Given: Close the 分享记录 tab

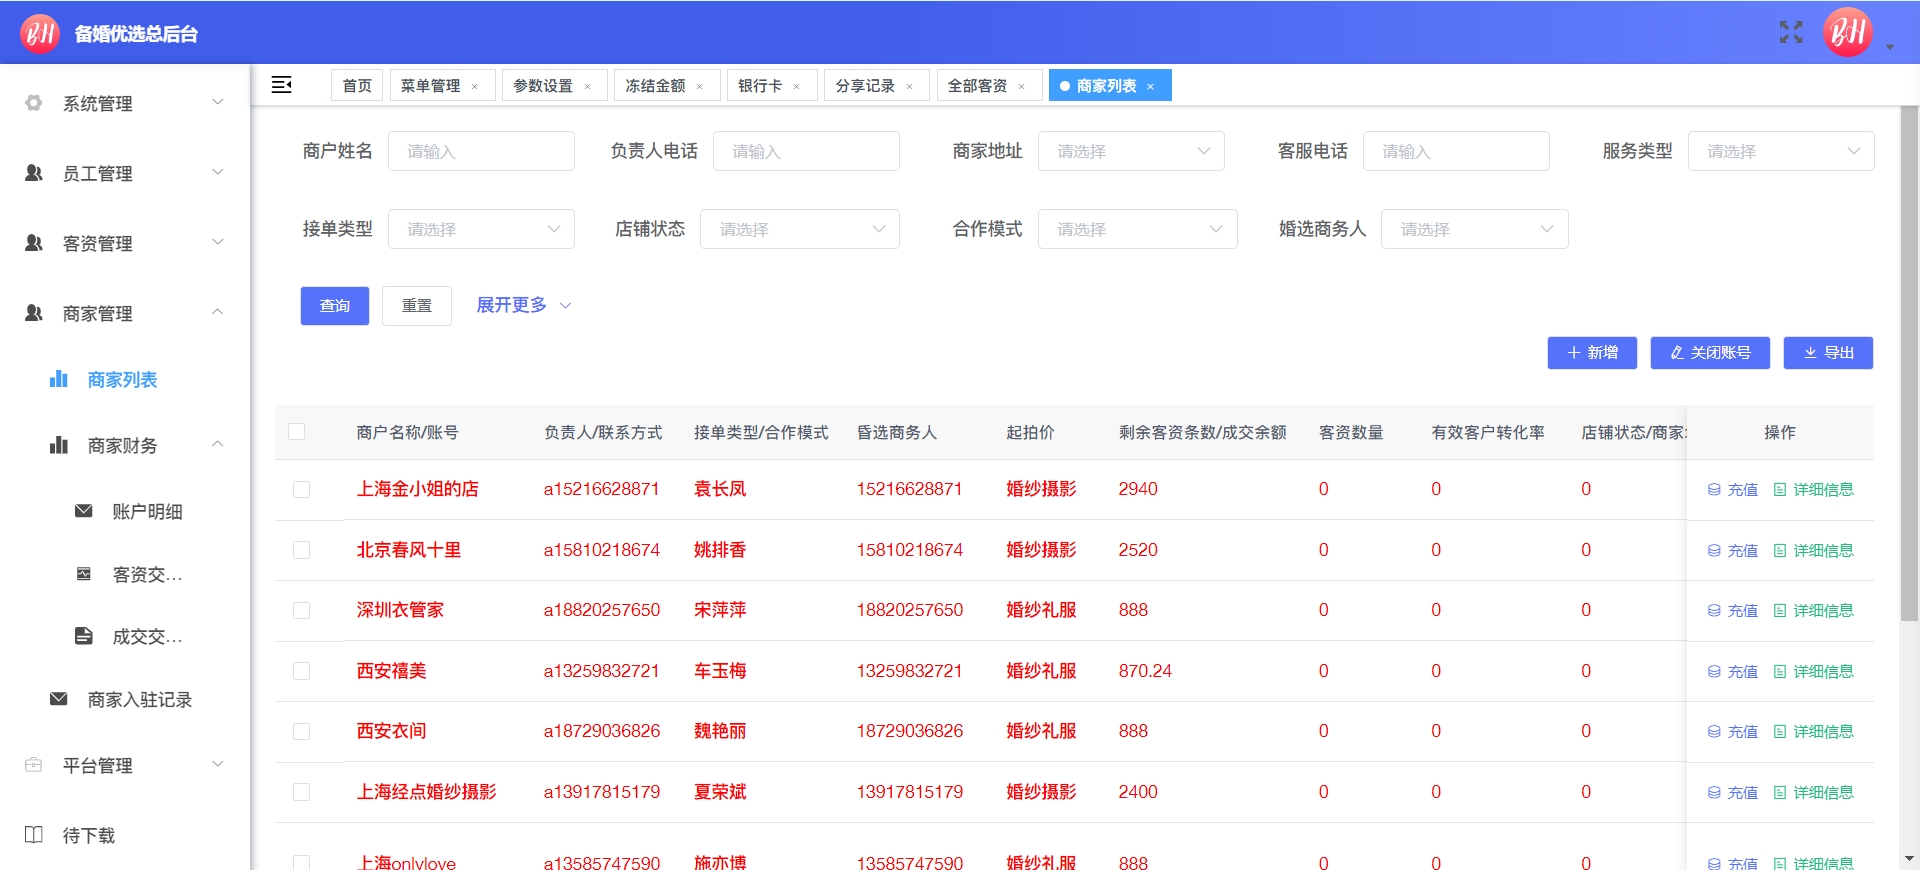Looking at the screenshot, I should [910, 86].
